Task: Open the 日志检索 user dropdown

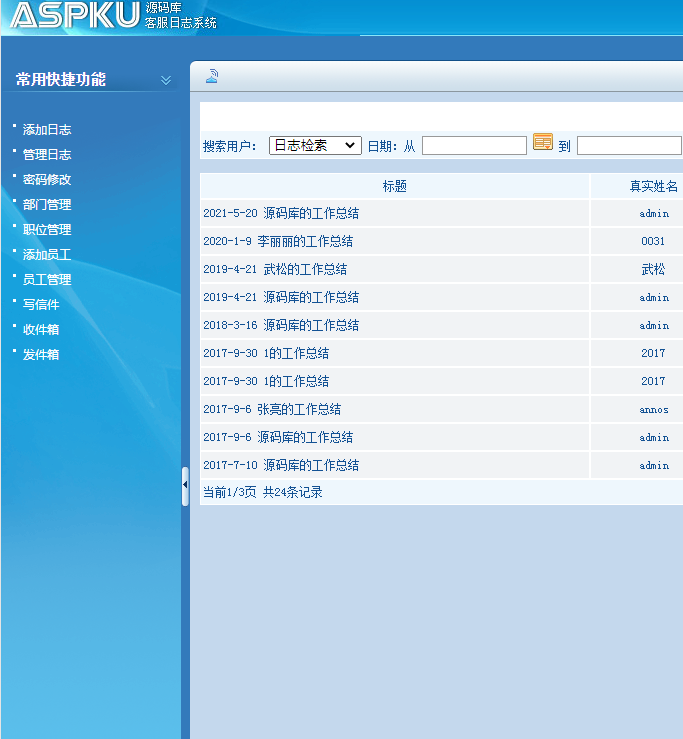Action: click(315, 145)
